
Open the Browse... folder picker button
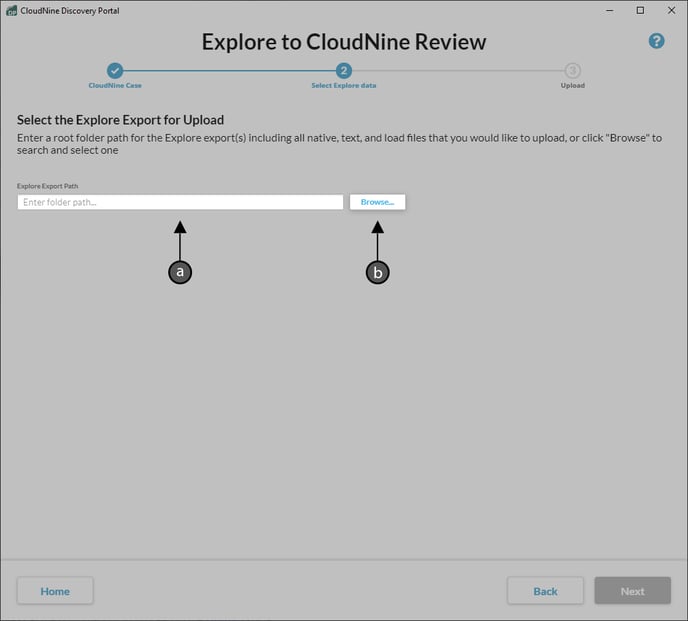[377, 202]
